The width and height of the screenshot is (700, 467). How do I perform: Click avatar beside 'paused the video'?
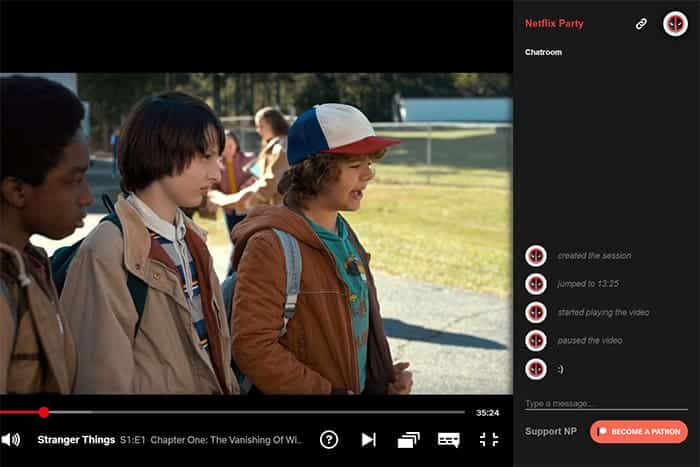536,341
